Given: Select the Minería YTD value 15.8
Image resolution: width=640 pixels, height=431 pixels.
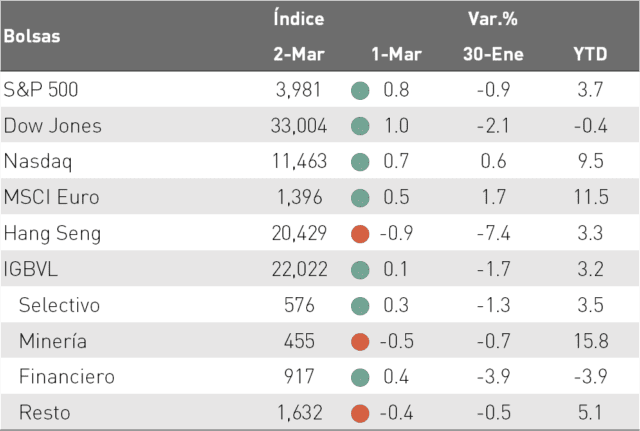Looking at the screenshot, I should click(591, 341).
